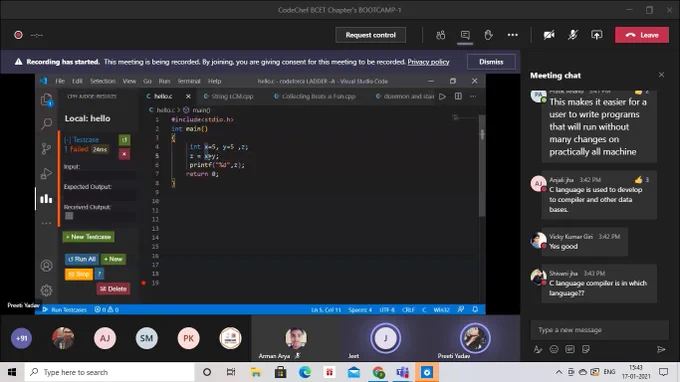Click the testcase Input field
Image resolution: width=680 pixels, height=382 pixels.
click(100, 175)
